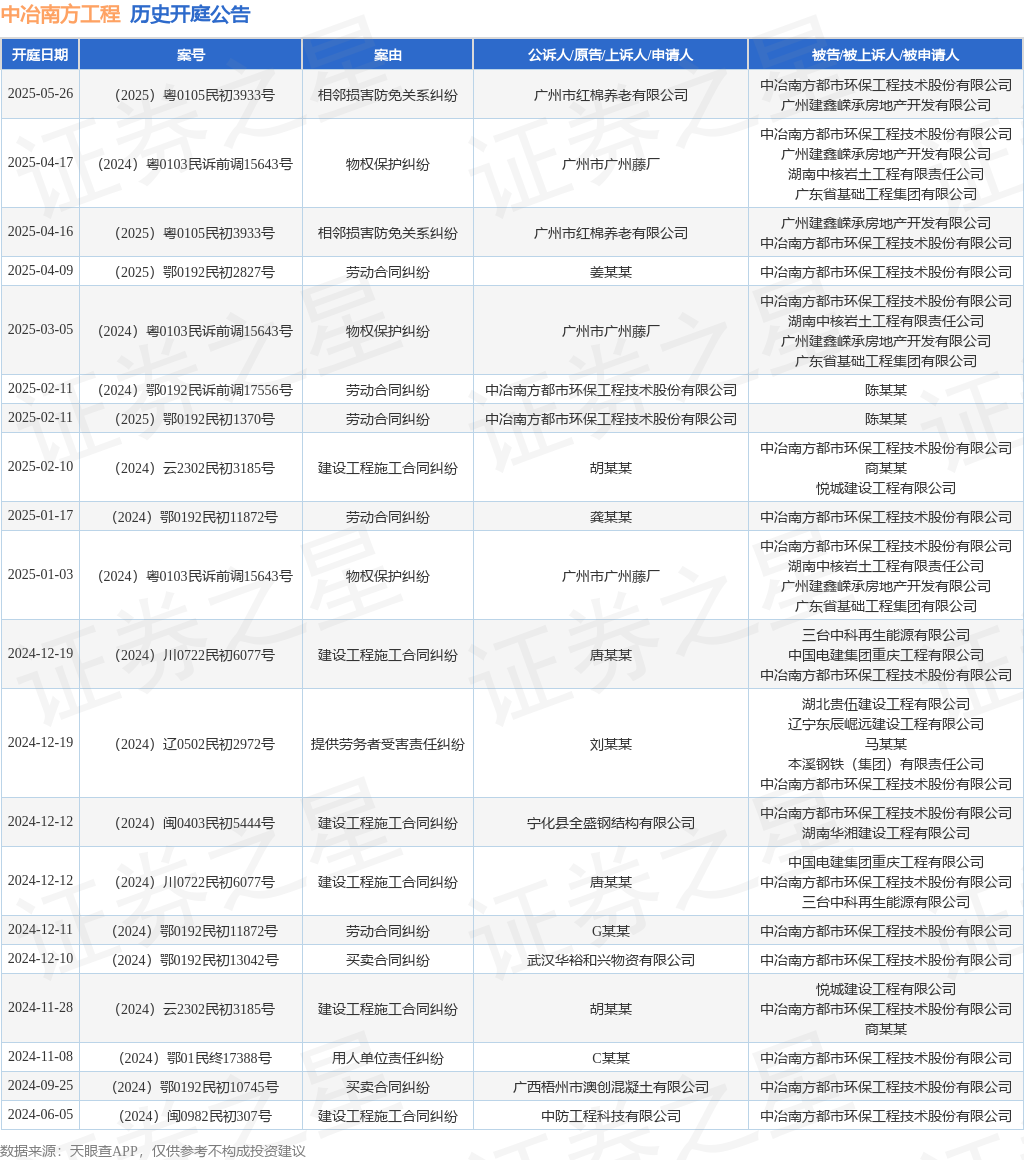Image resolution: width=1024 pixels, height=1160 pixels.
Task: Click 用人单位责任纠纷 case cause
Action: pos(388,1059)
